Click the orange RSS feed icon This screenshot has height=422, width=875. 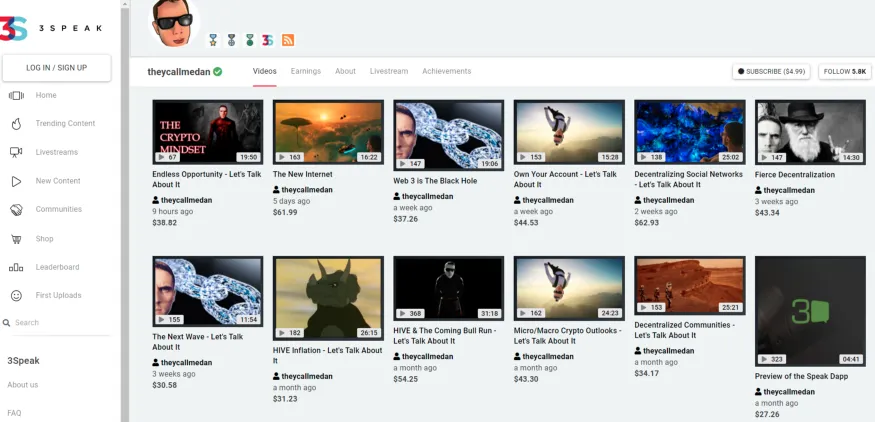coord(287,40)
